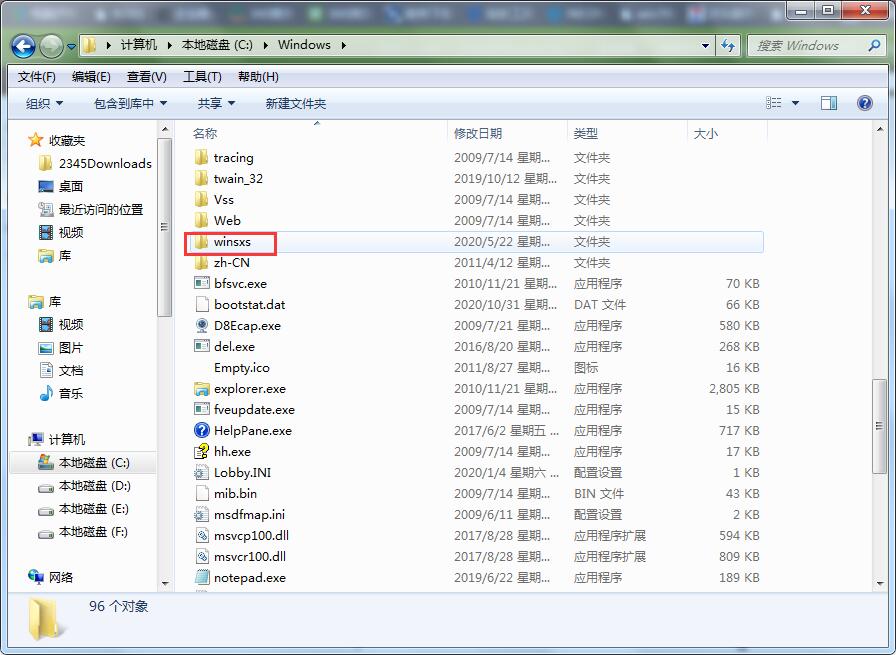
Task: Select the Lobby.INI settings file icon
Action: (x=202, y=472)
